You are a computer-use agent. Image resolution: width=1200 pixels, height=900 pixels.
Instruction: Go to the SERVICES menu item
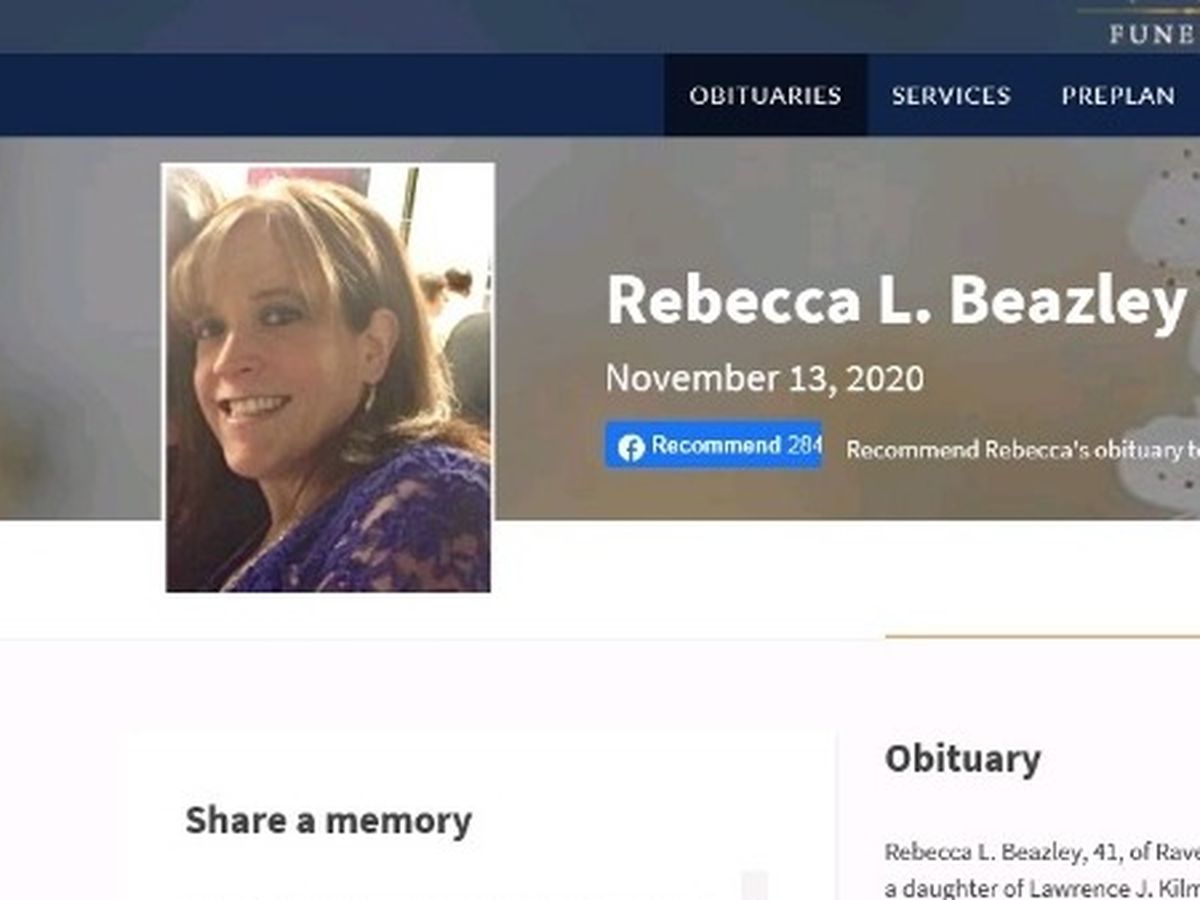[951, 96]
